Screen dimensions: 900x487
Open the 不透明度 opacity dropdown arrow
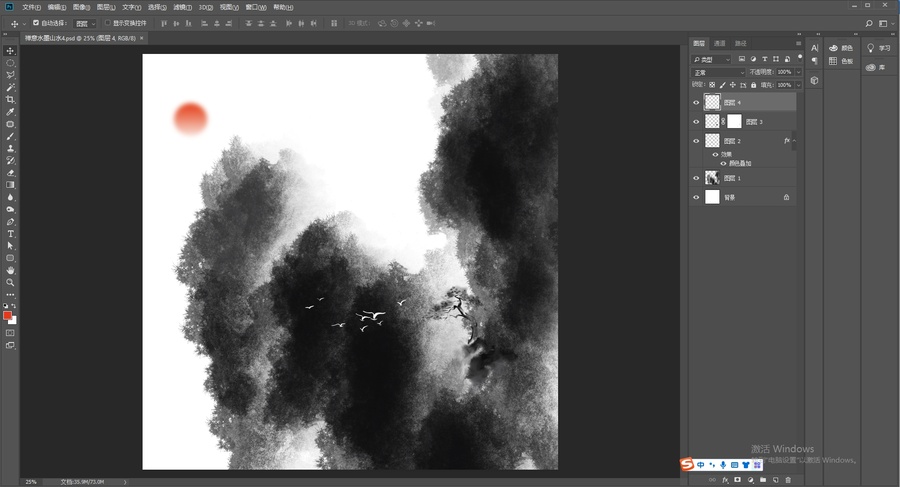[x=798, y=72]
